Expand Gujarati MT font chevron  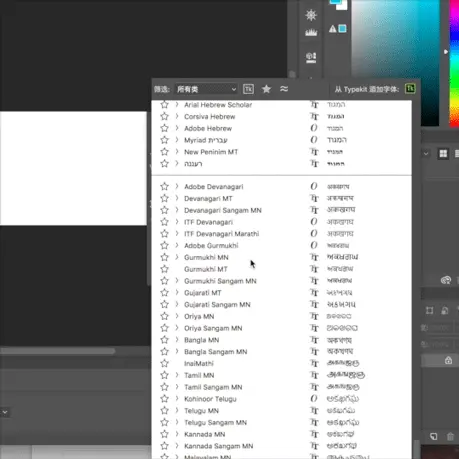tap(177, 292)
